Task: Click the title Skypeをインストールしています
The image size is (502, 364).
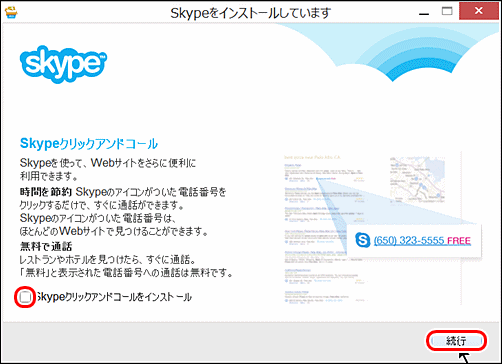Action: [251, 13]
